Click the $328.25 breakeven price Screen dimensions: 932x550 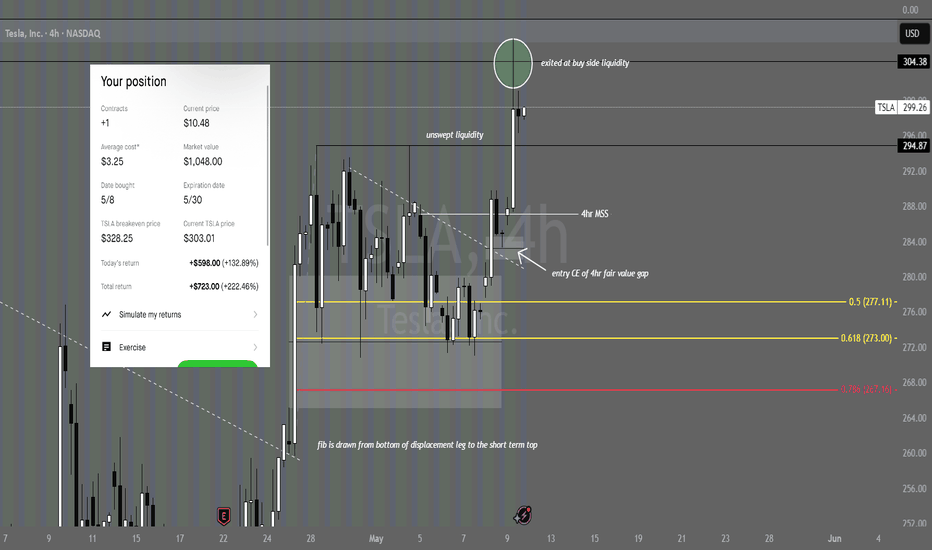117,238
